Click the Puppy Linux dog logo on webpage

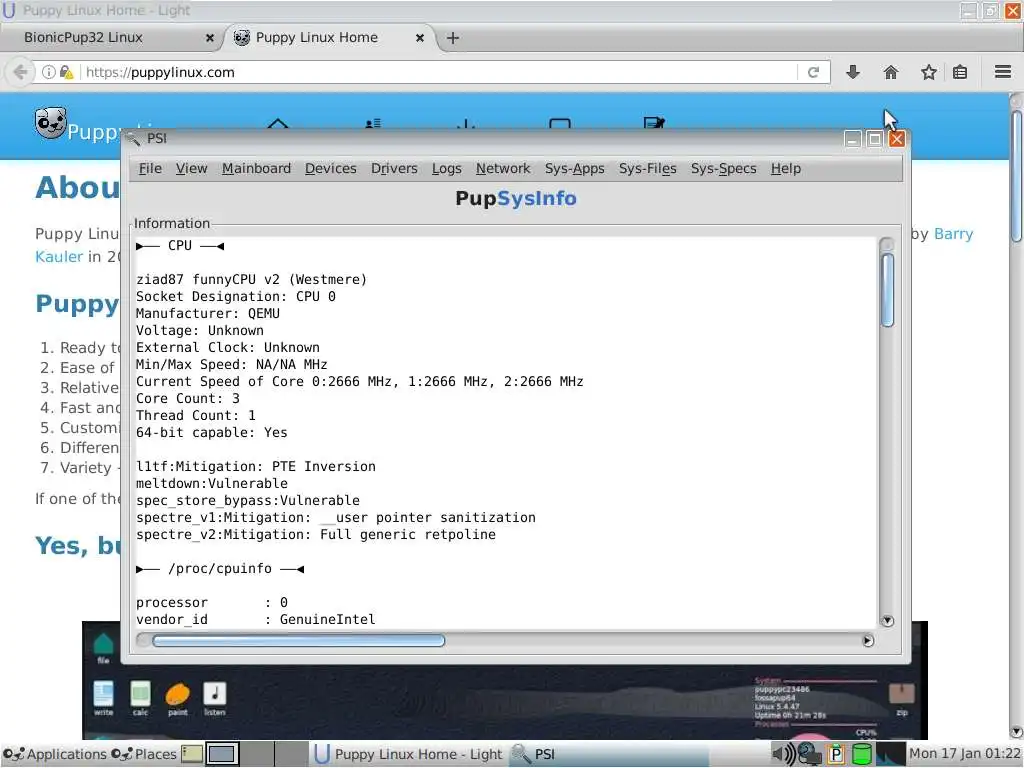(50, 123)
